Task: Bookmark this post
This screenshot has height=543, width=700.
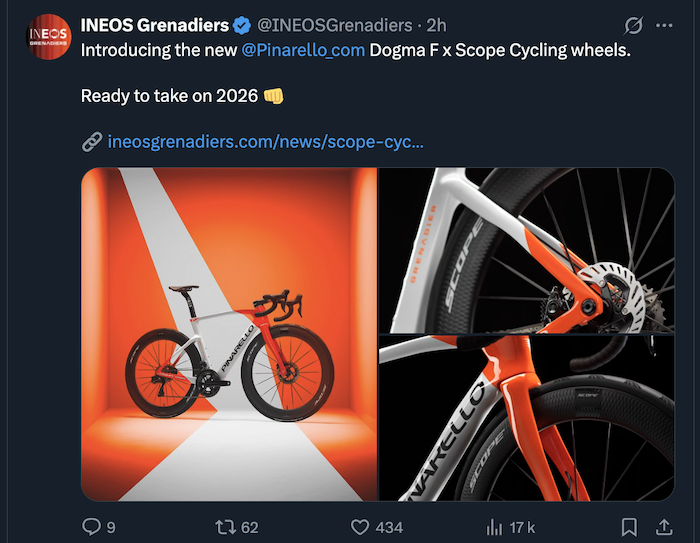Action: point(629,526)
